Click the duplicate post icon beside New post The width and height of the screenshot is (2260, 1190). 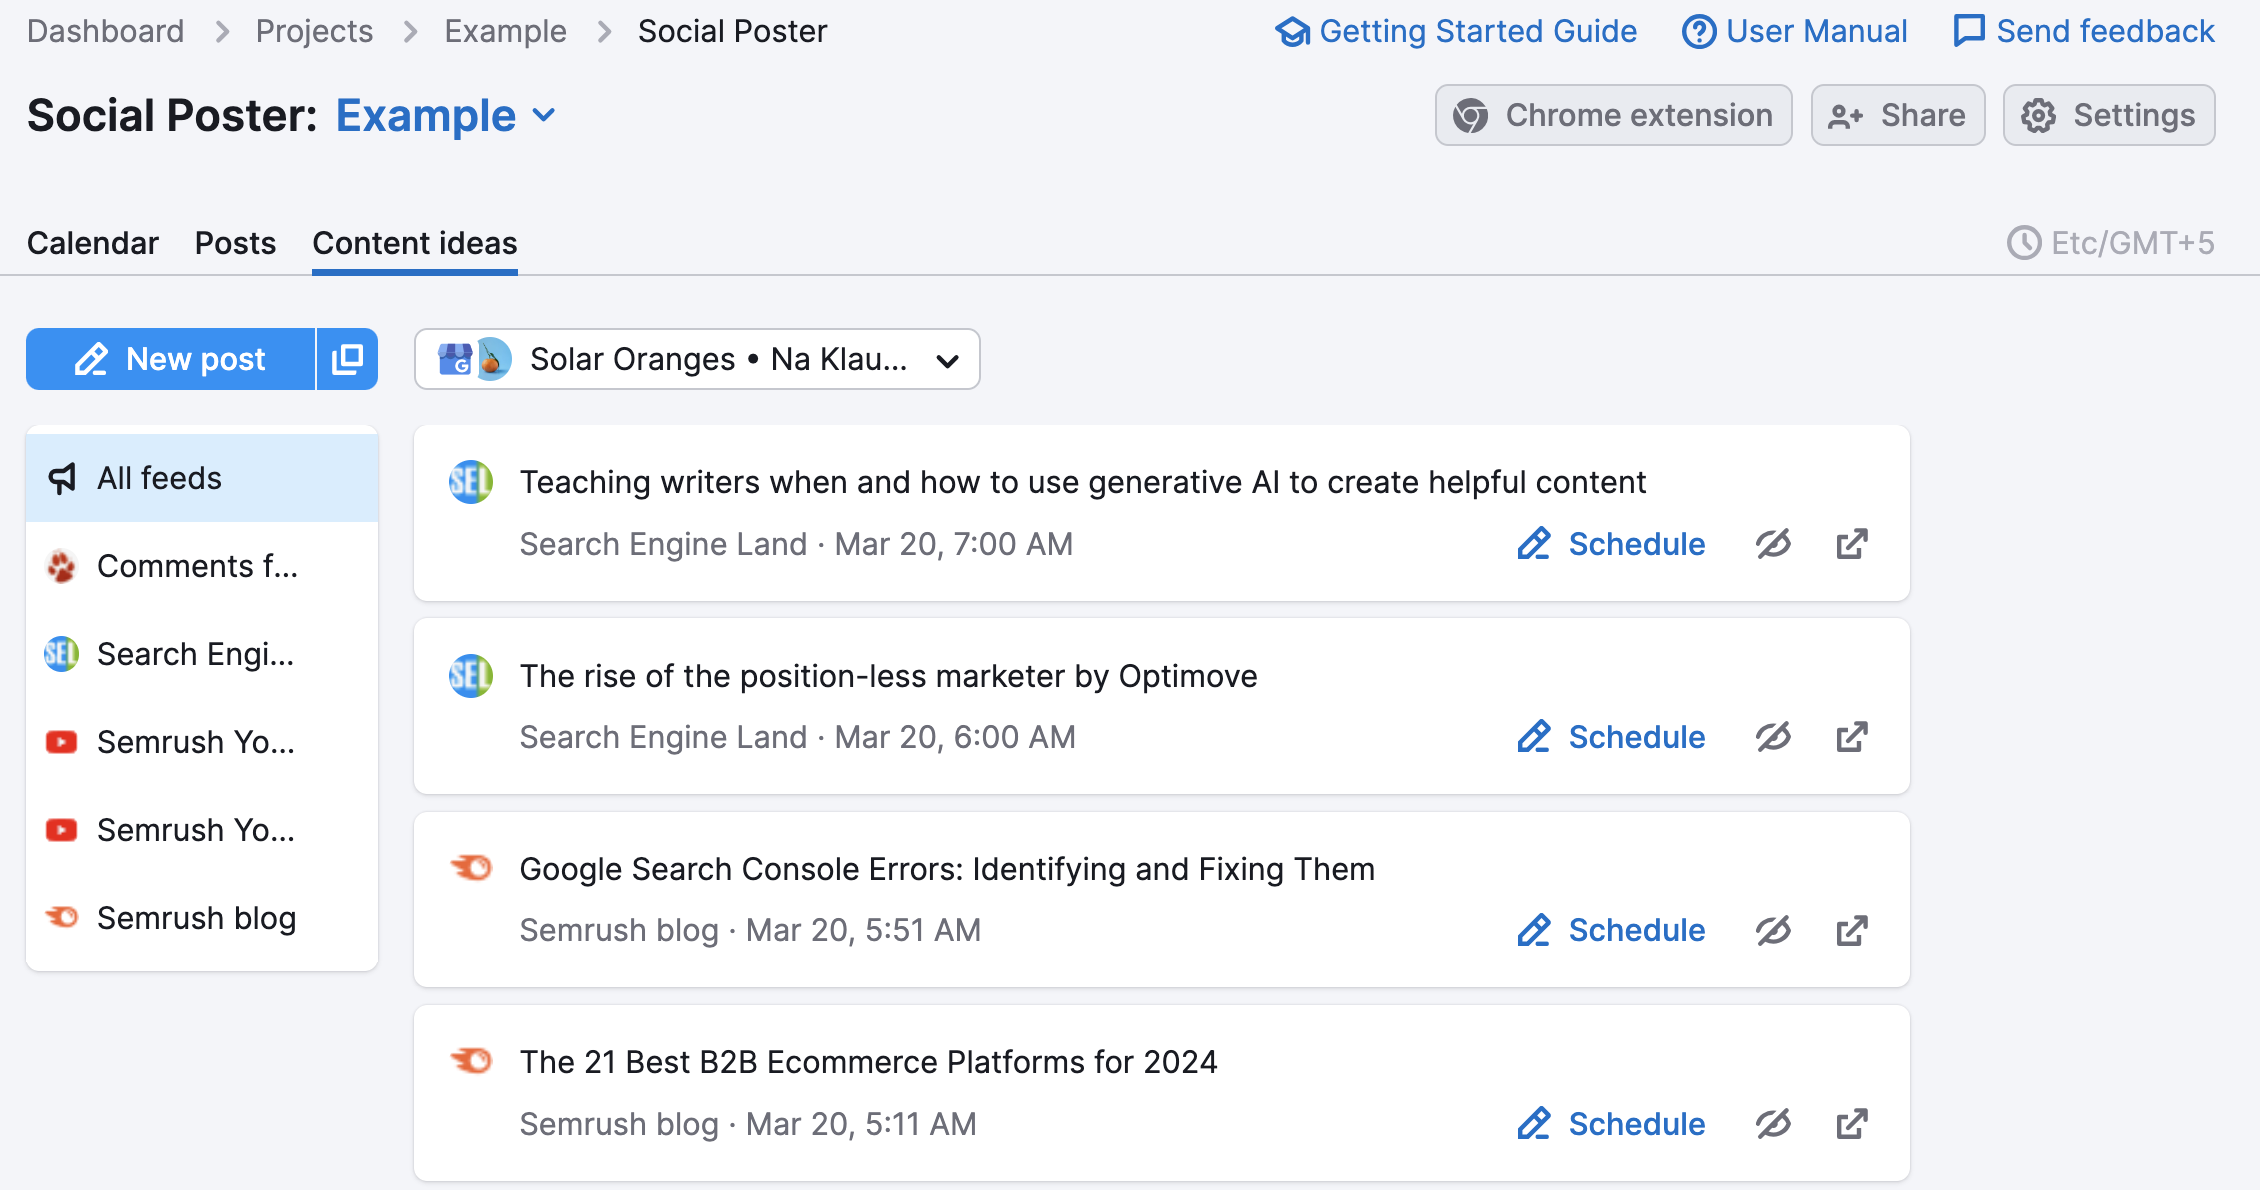point(345,358)
